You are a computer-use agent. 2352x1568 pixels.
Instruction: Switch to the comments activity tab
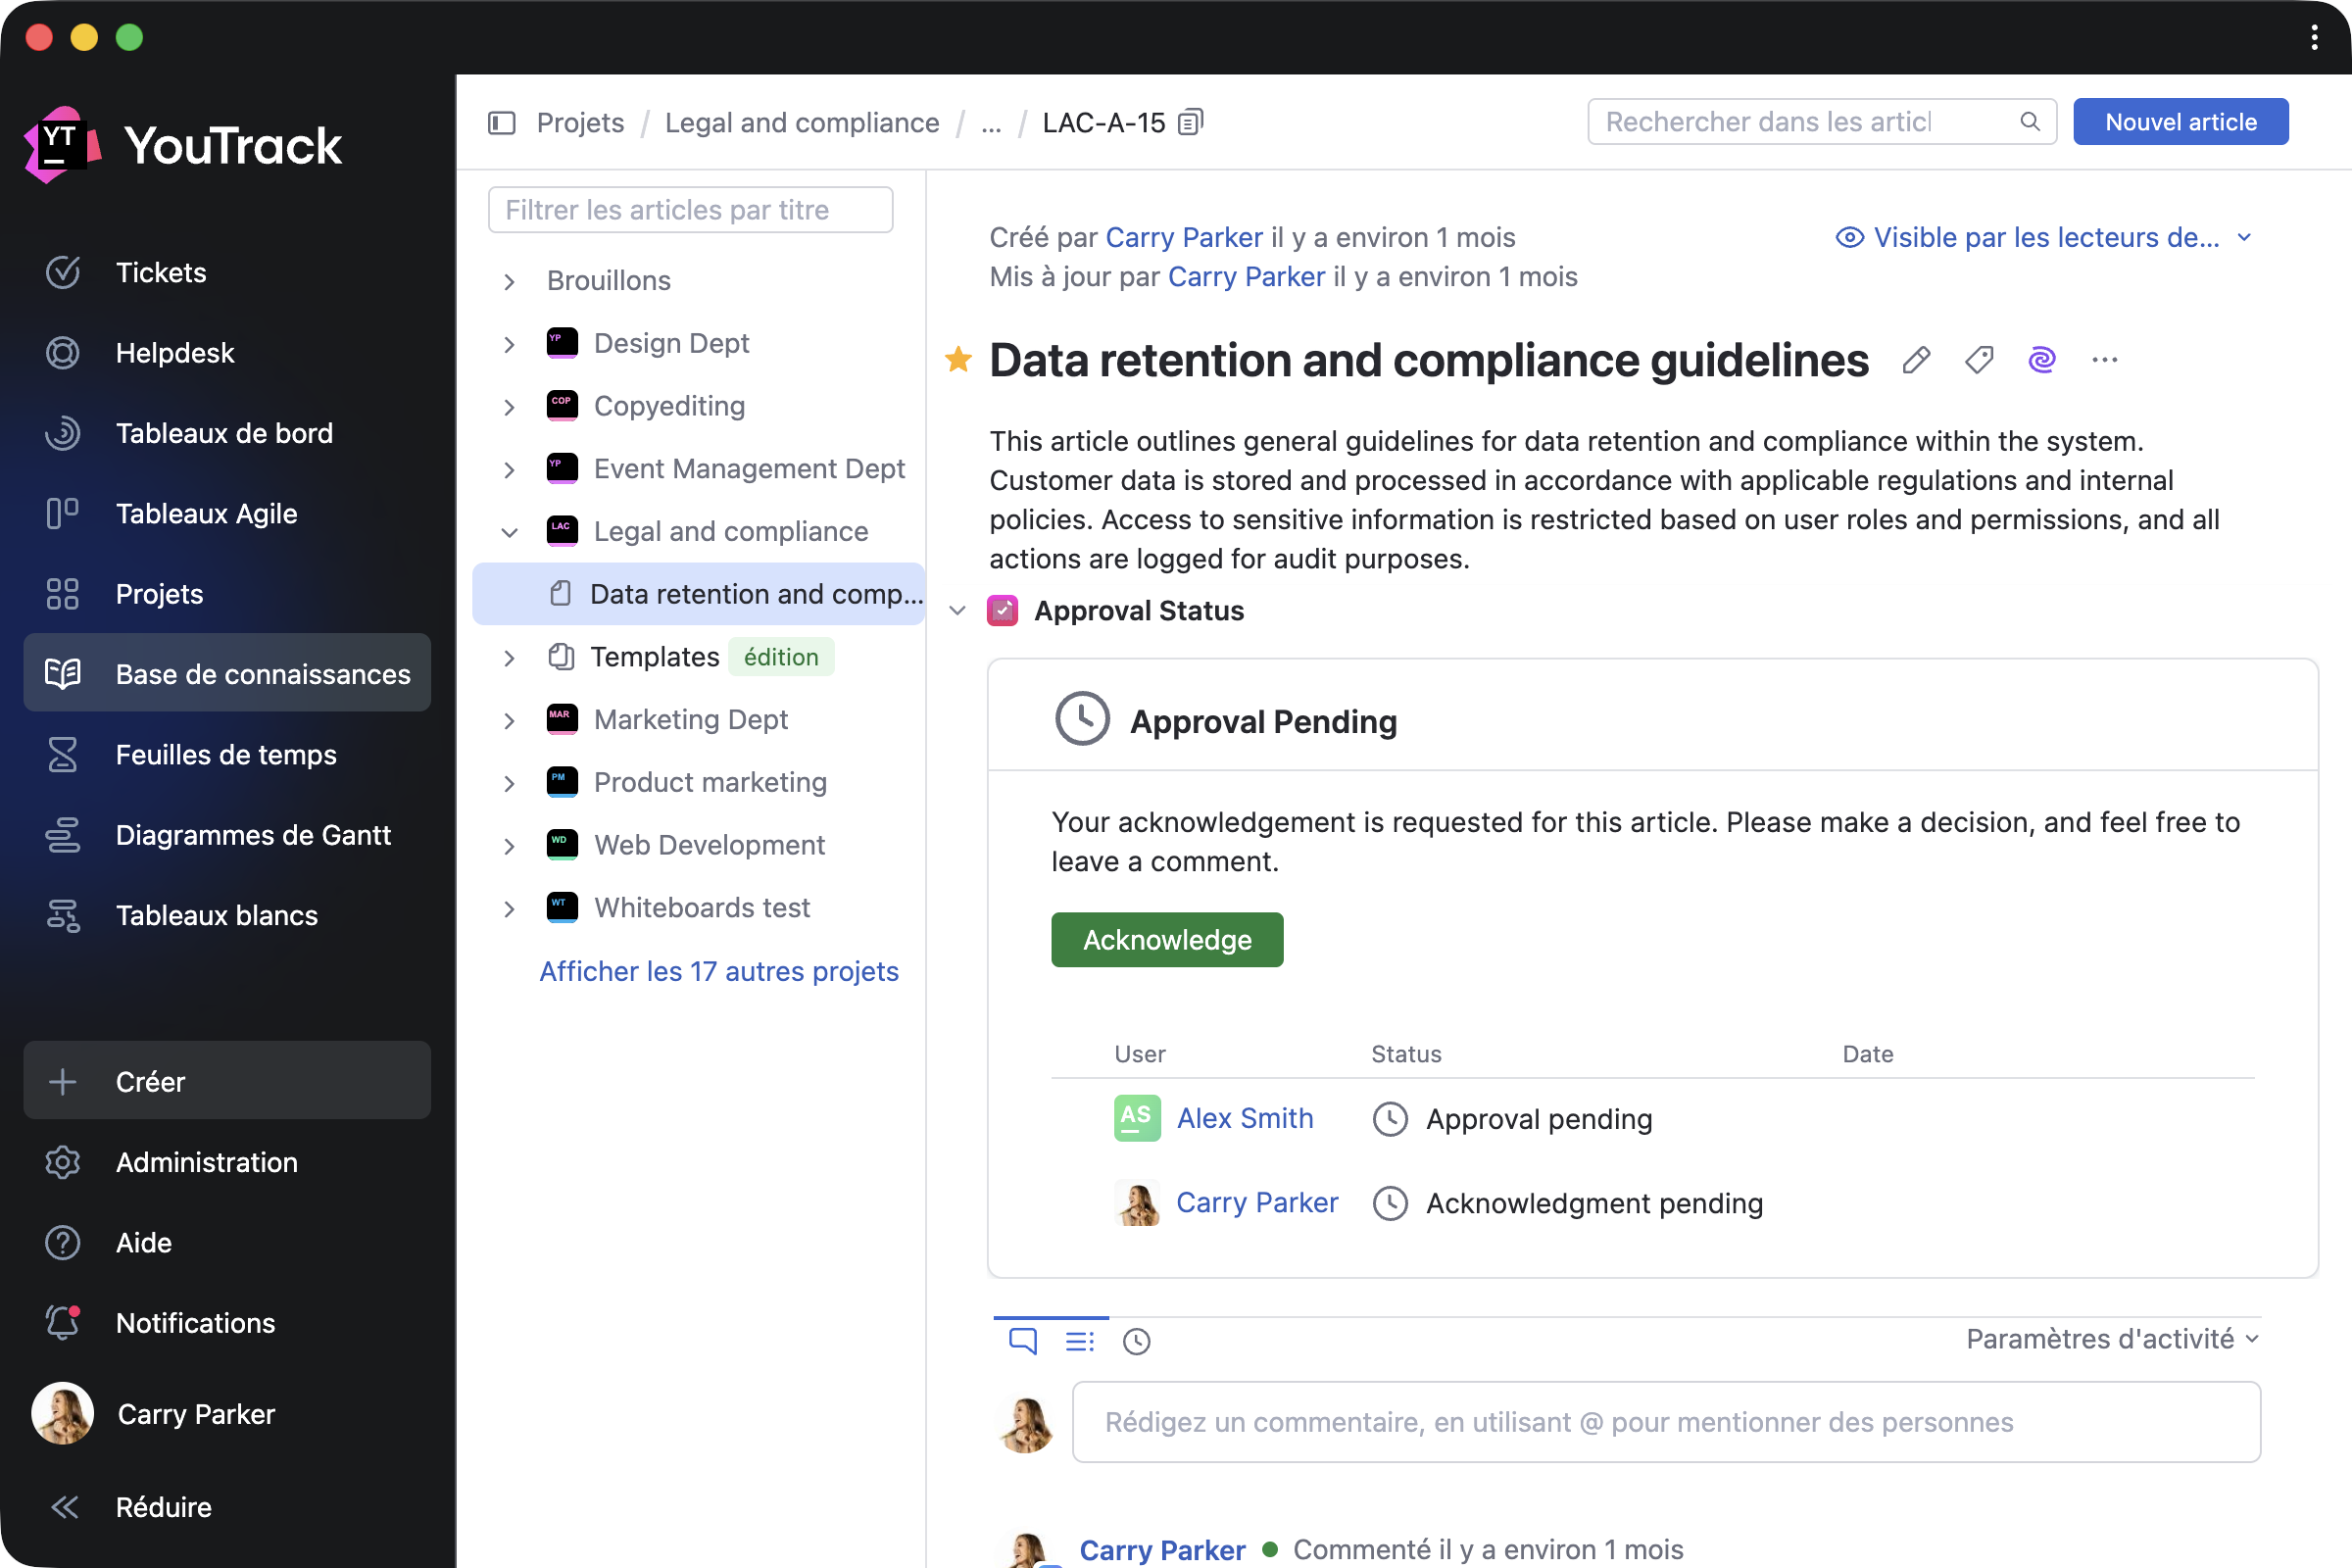1022,1341
